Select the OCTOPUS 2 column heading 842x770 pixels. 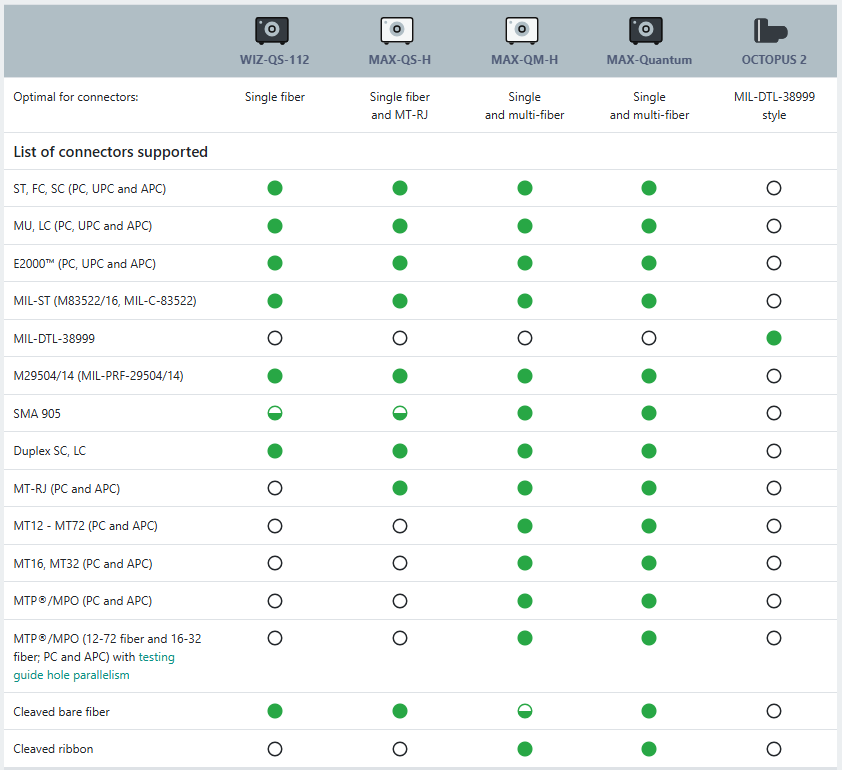click(773, 60)
